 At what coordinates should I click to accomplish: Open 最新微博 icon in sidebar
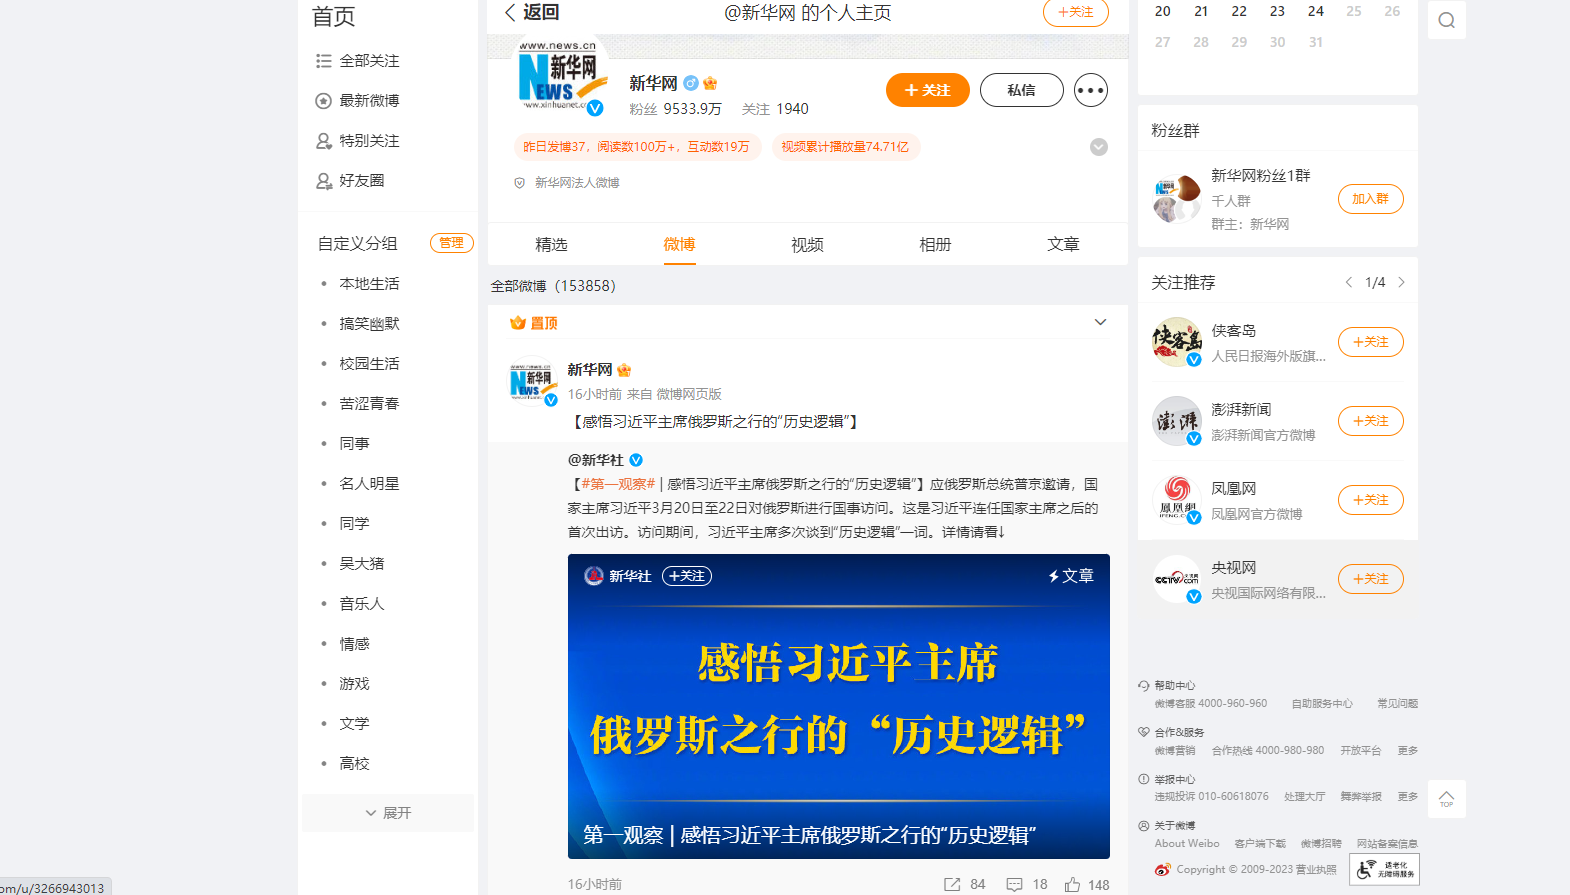pos(323,101)
